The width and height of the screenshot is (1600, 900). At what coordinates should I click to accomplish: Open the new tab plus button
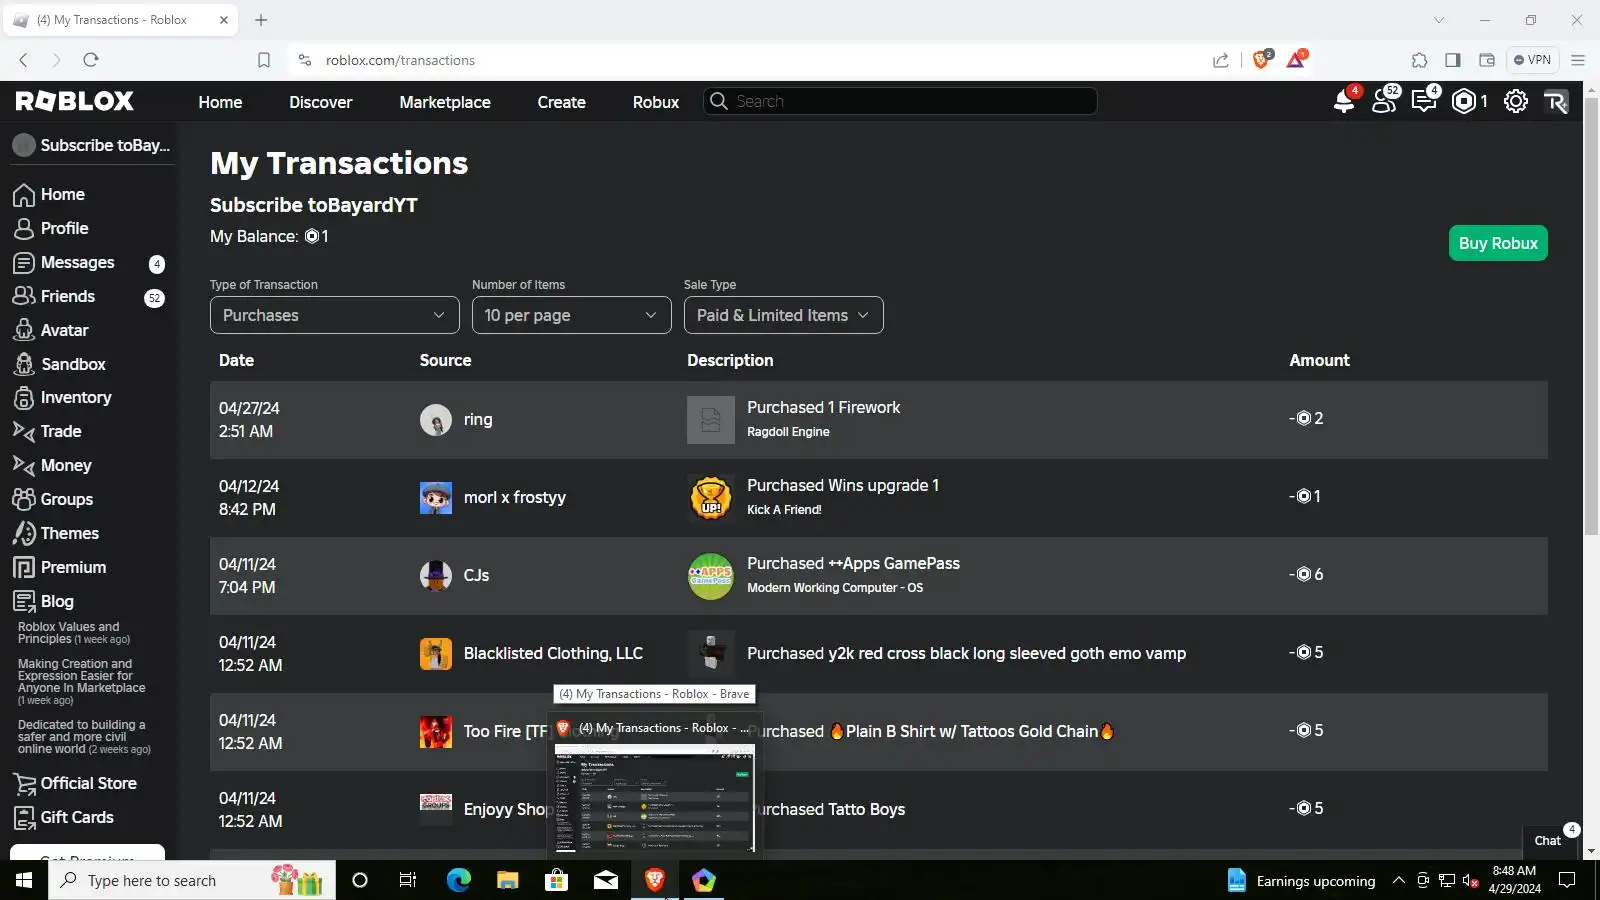click(261, 20)
